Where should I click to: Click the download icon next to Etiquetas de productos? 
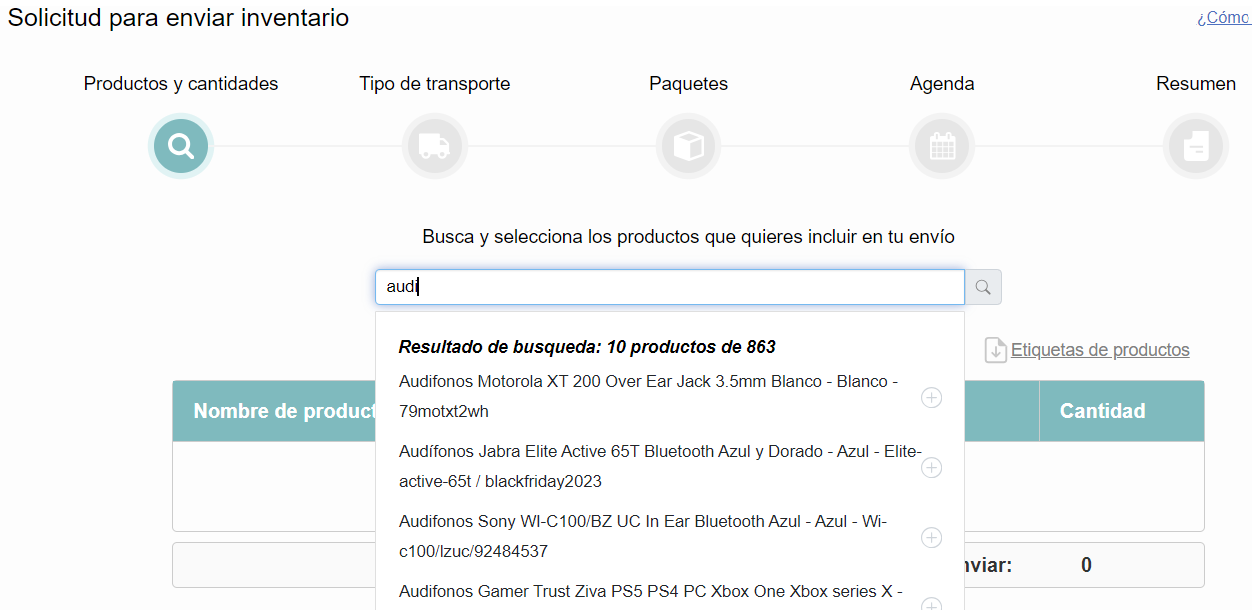click(995, 350)
